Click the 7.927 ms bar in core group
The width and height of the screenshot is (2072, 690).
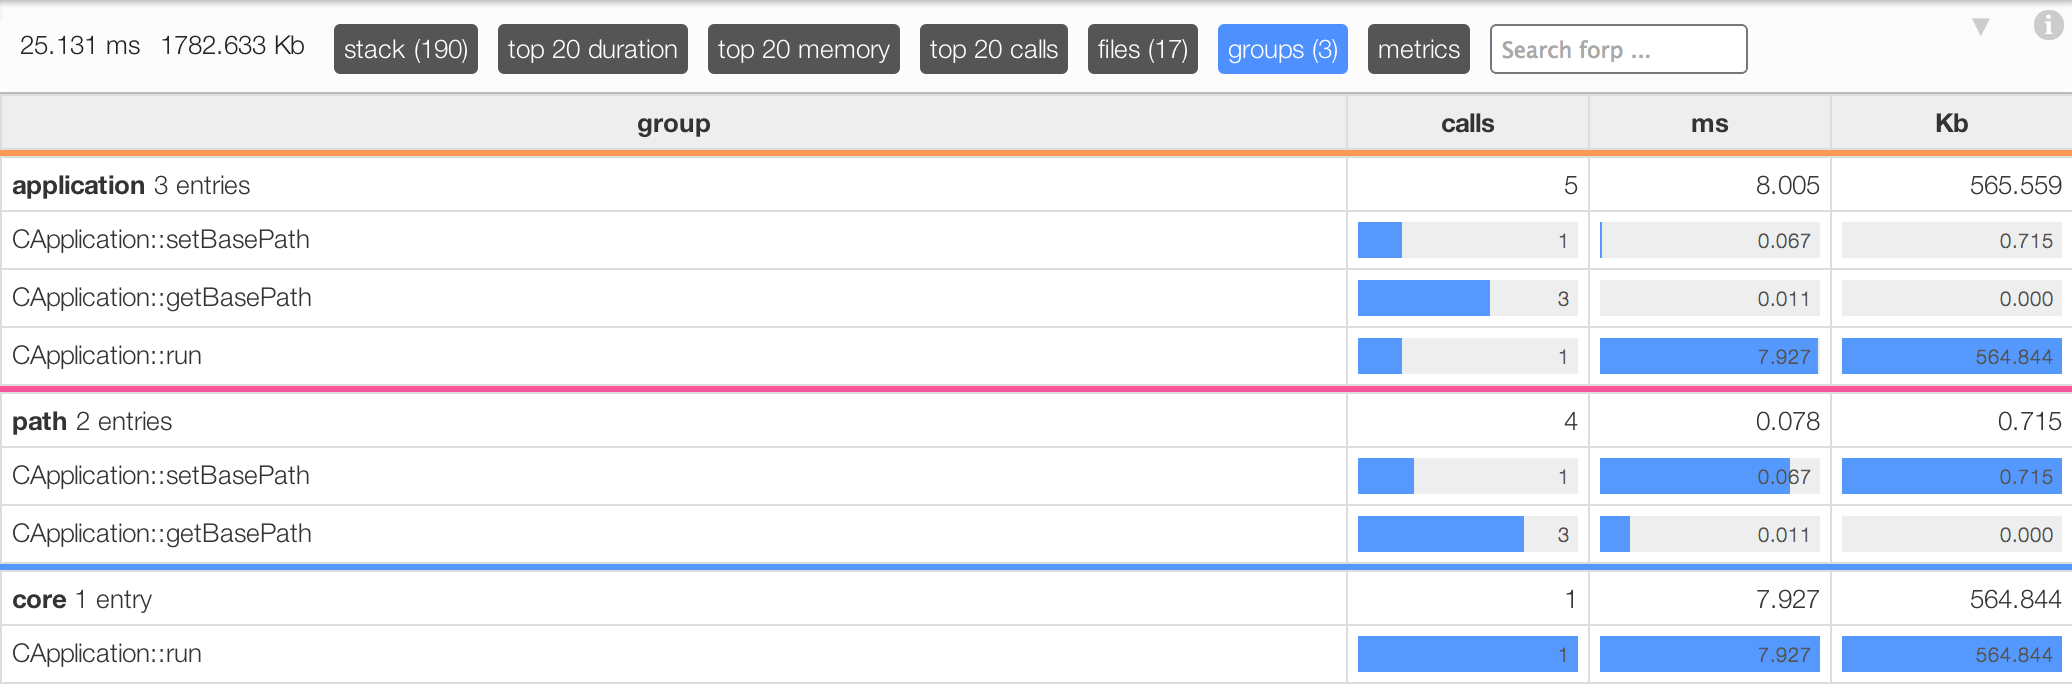(x=1710, y=655)
